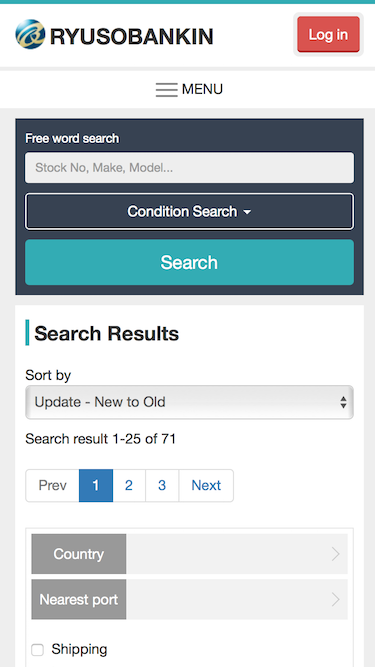Click the chevron arrow in Nearest port row
The width and height of the screenshot is (375, 667).
335,599
